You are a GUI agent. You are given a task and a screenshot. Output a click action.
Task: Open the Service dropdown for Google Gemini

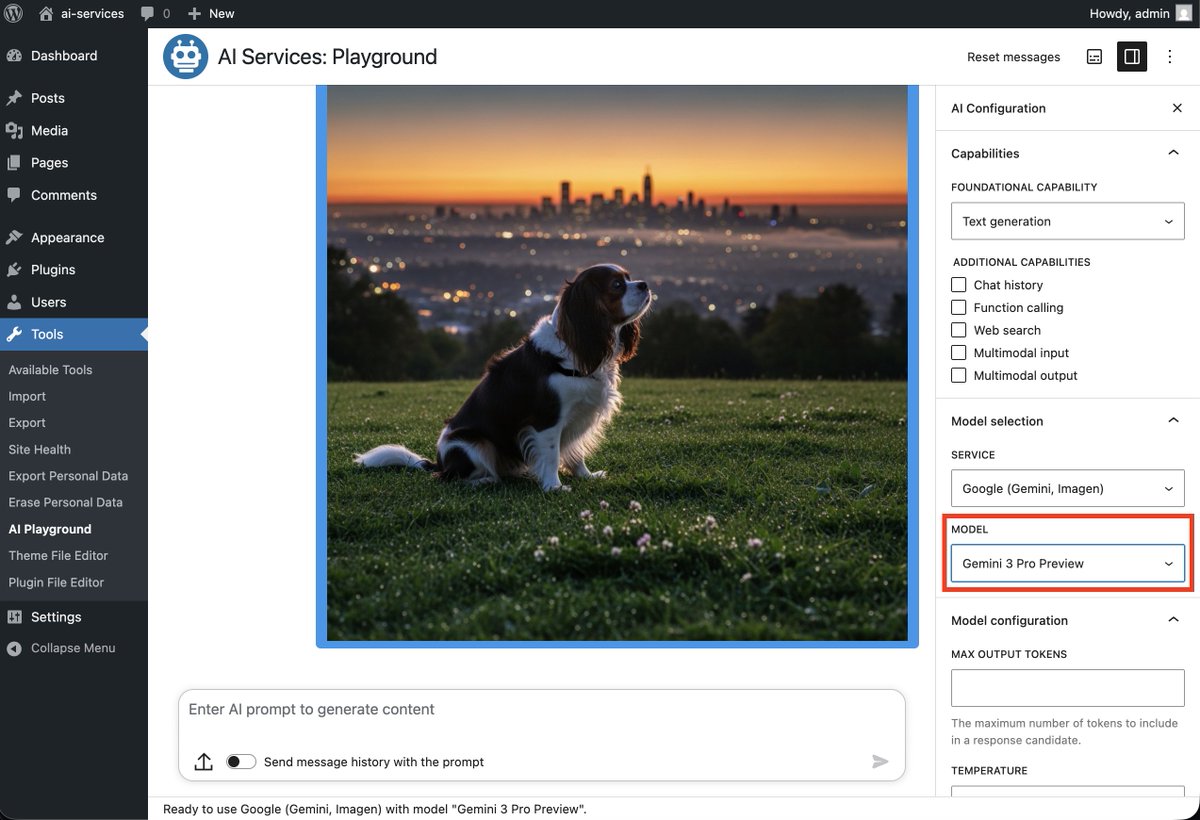point(1067,488)
